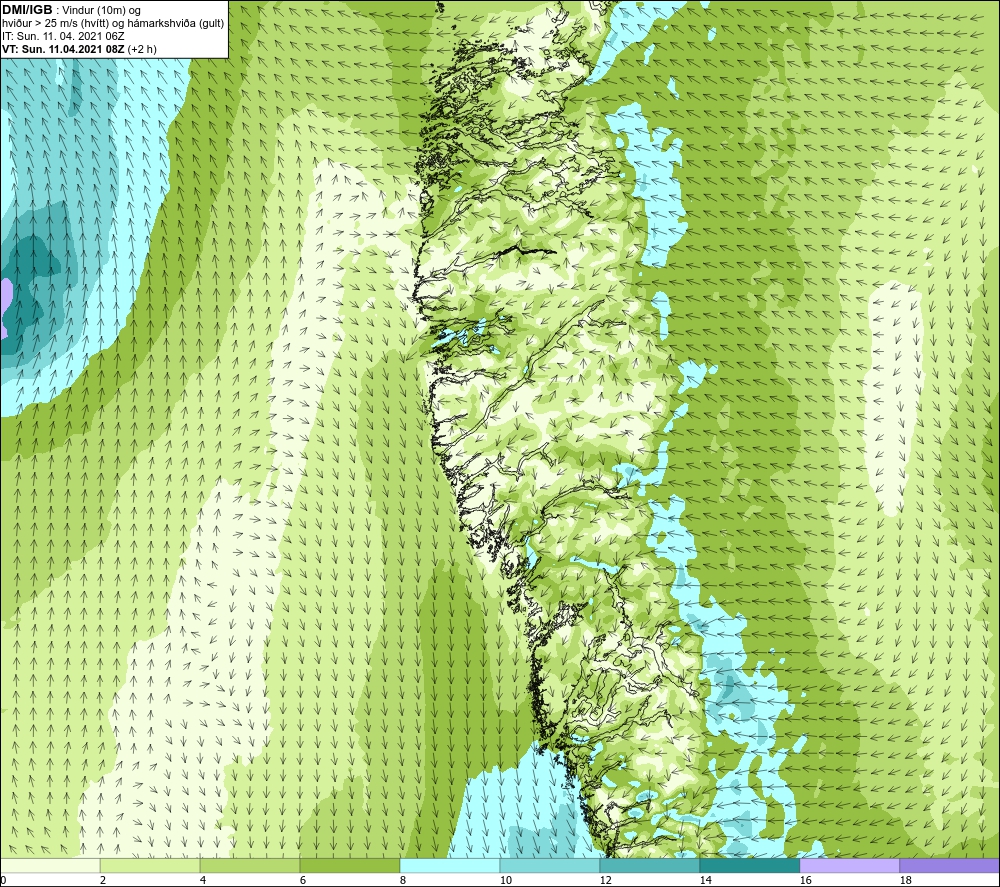Click the 4–6 m/s green swatch
The width and height of the screenshot is (1000, 887).
250,865
